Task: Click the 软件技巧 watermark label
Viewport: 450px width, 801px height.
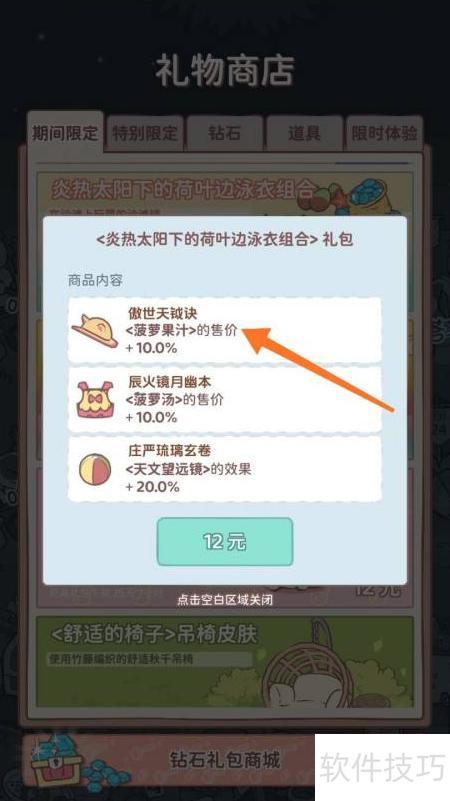Action: click(x=382, y=767)
